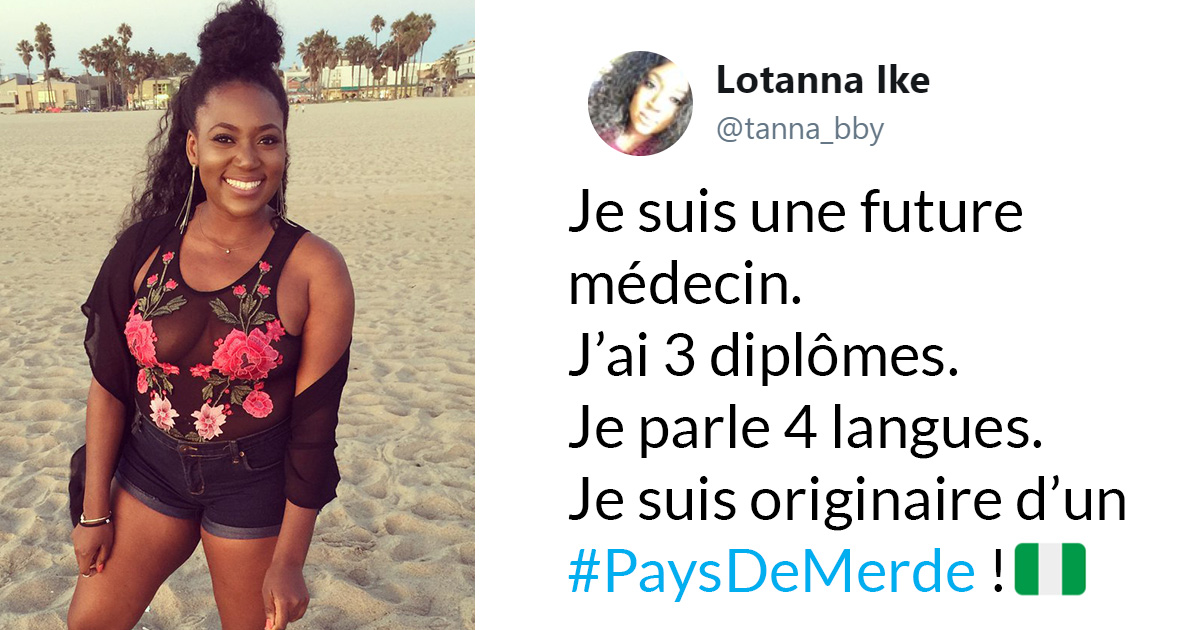Click the curly hair bun in photo

click(240, 38)
